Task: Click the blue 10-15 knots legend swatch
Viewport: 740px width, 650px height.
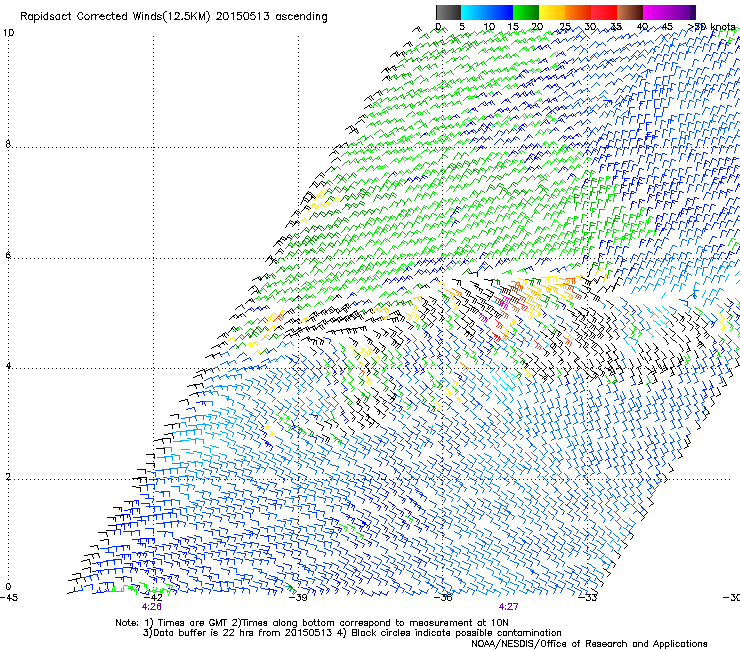Action: (500, 12)
